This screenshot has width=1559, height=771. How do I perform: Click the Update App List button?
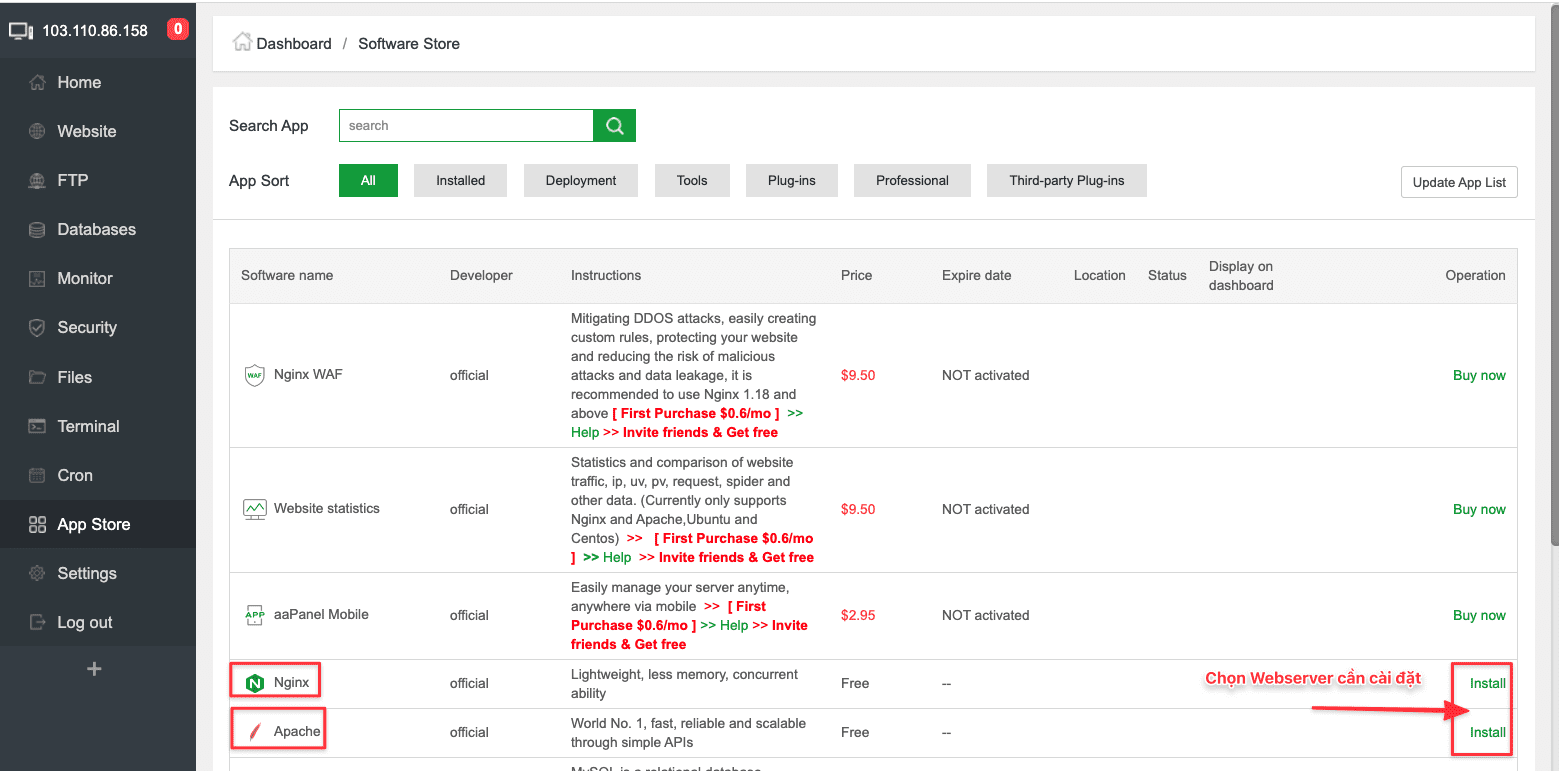tap(1458, 181)
